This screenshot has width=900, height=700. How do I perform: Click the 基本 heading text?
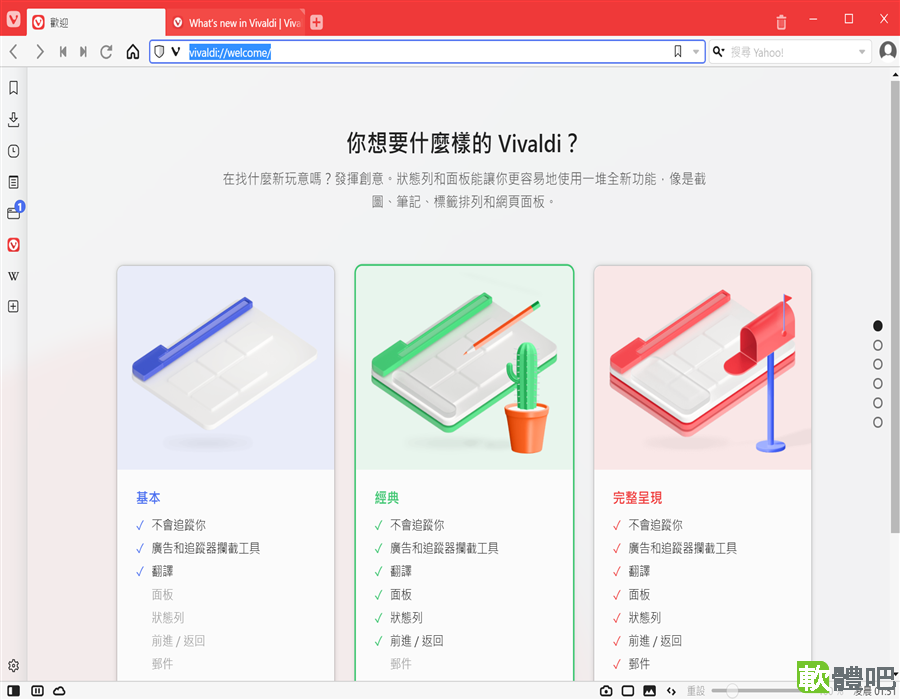[148, 498]
